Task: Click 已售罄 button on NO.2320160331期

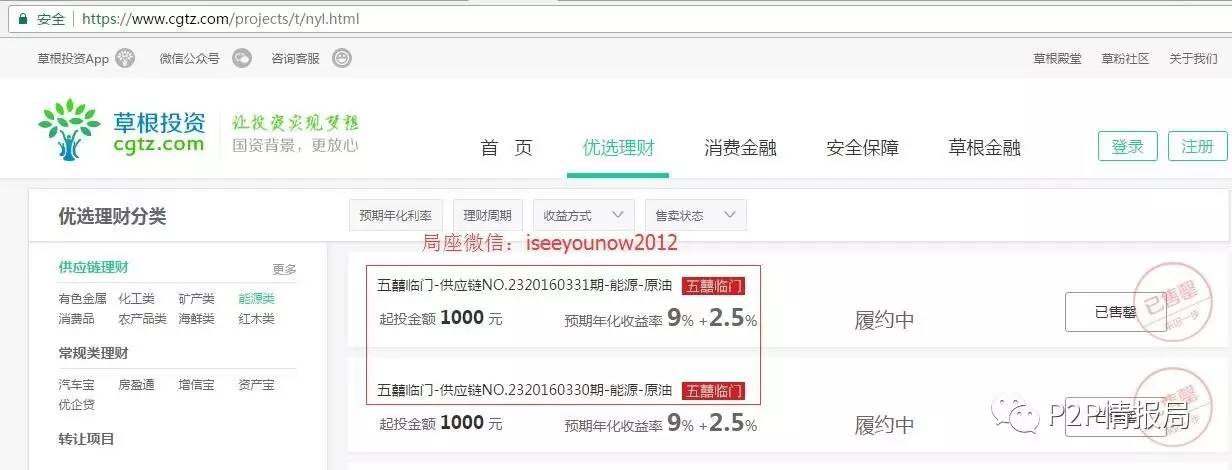Action: pos(1115,312)
